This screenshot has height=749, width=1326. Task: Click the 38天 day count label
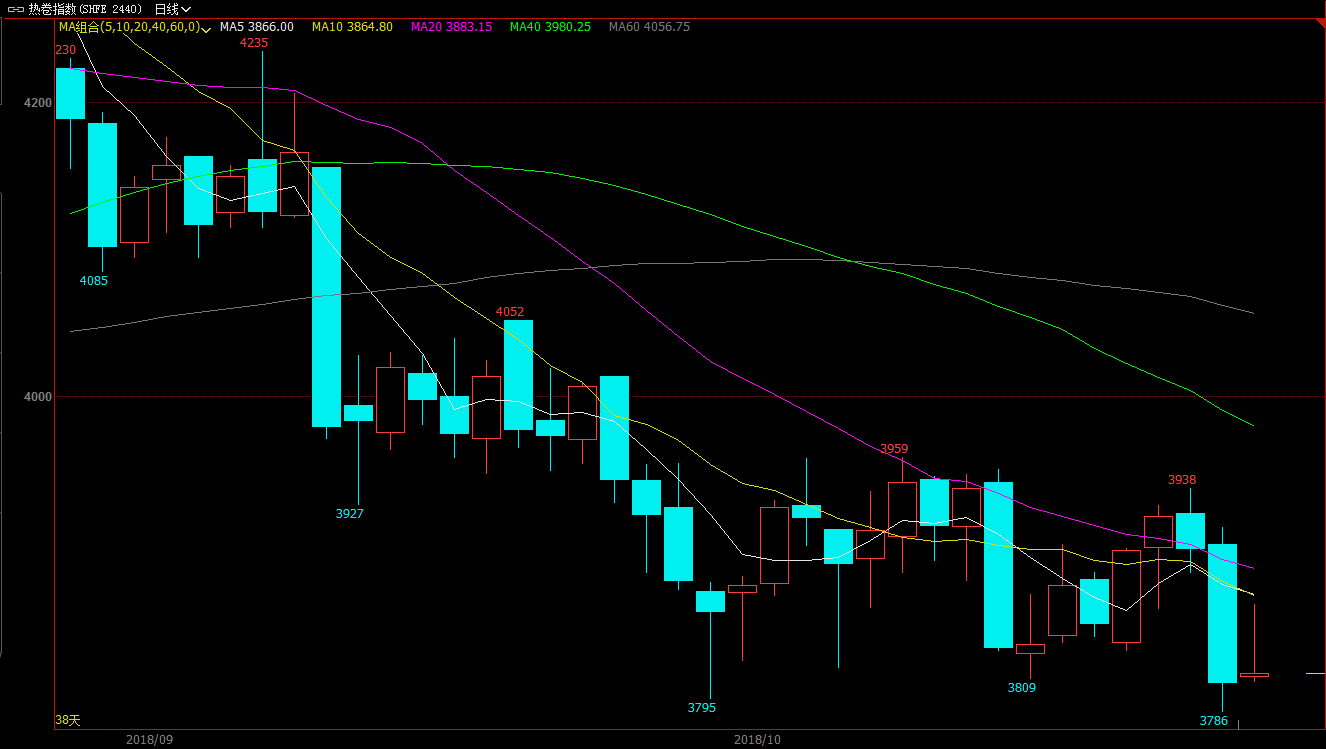click(67, 720)
